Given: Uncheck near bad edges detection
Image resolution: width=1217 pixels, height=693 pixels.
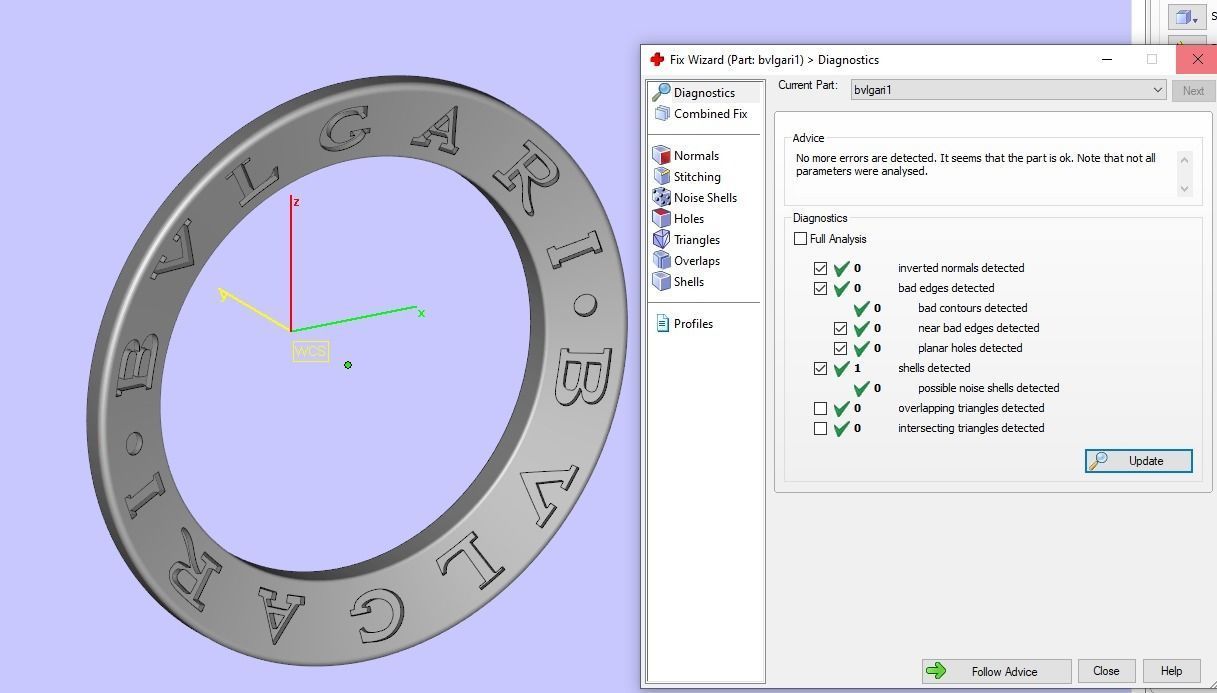Looking at the screenshot, I should click(x=840, y=328).
